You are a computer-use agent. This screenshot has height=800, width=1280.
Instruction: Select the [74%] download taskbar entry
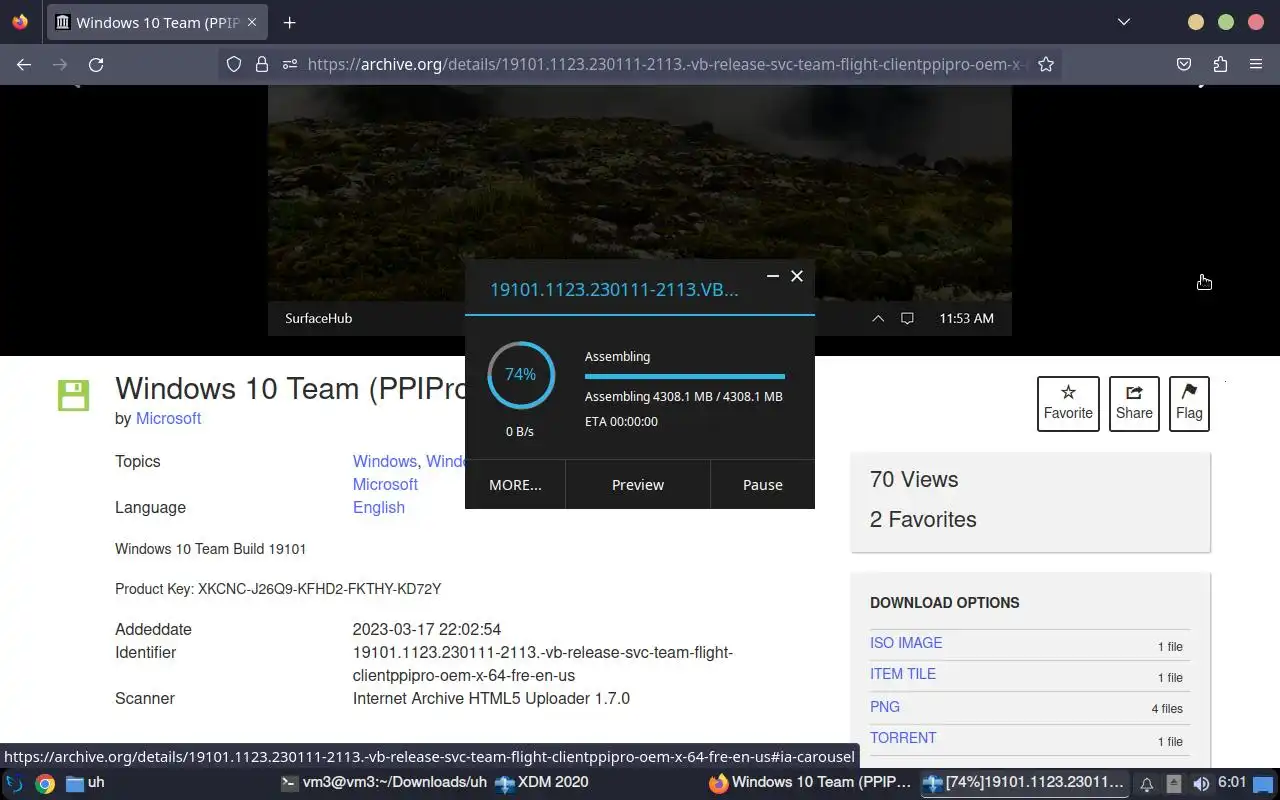point(1023,782)
